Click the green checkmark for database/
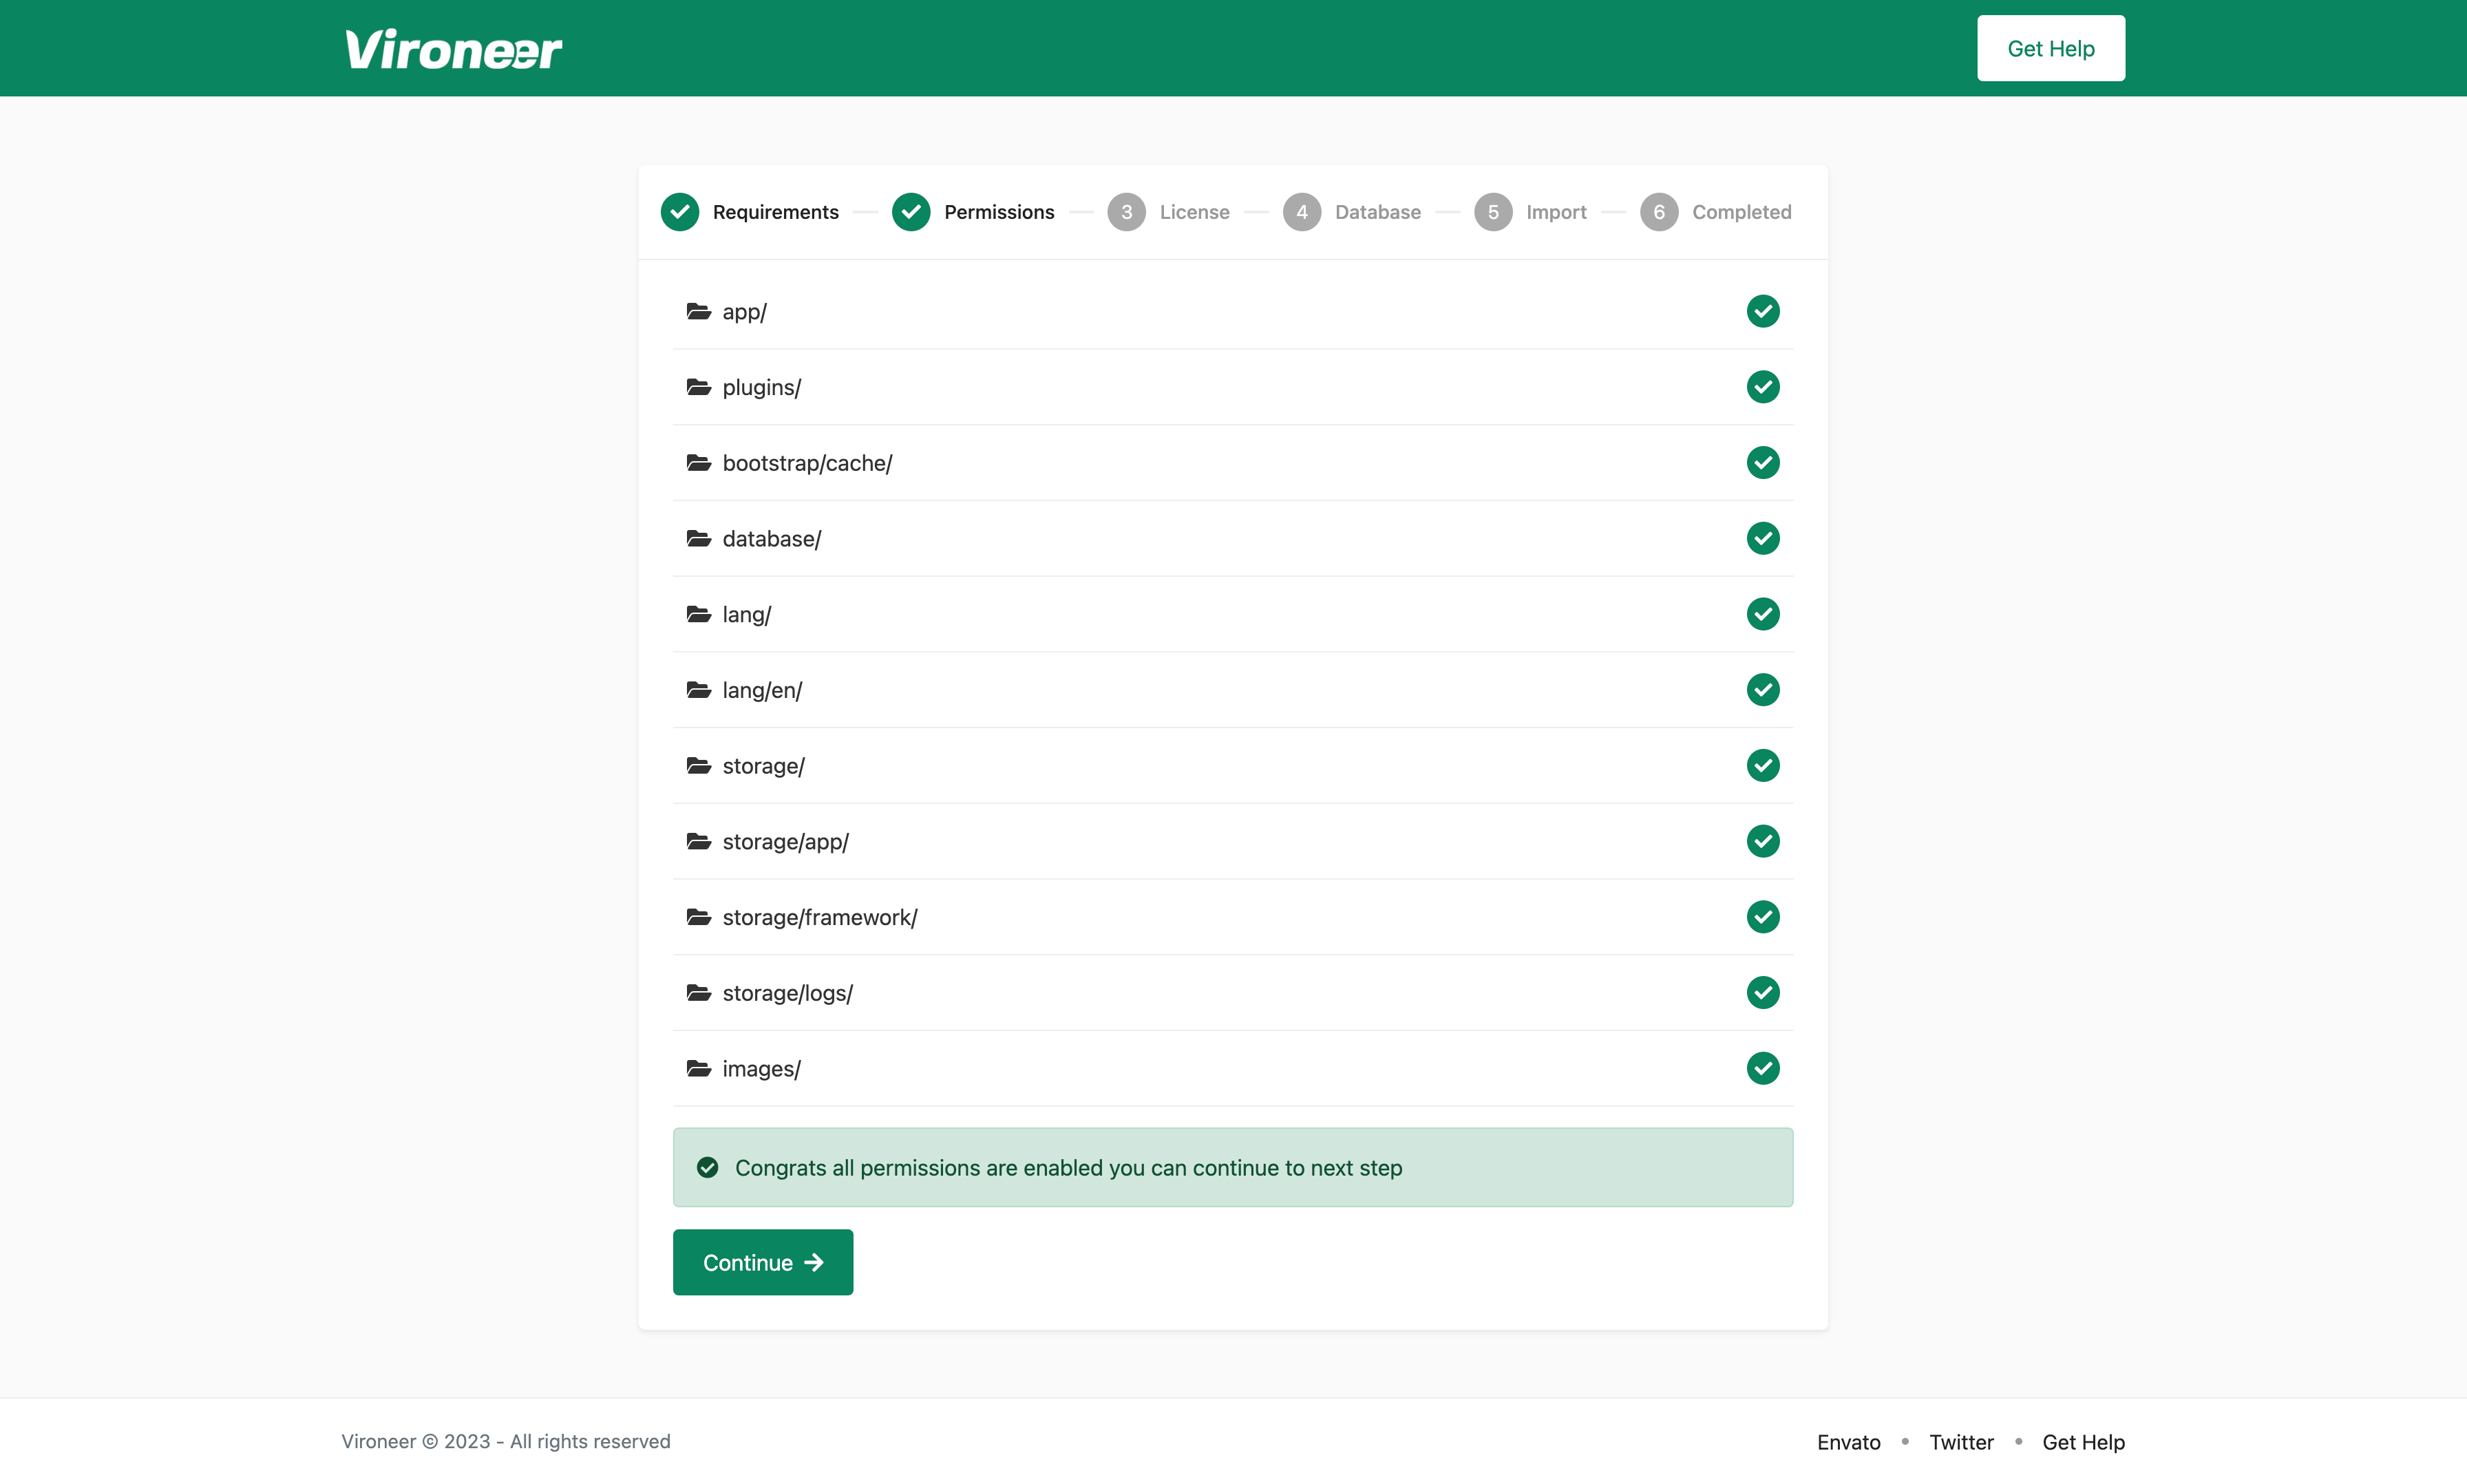This screenshot has height=1484, width=2467. click(x=1762, y=538)
